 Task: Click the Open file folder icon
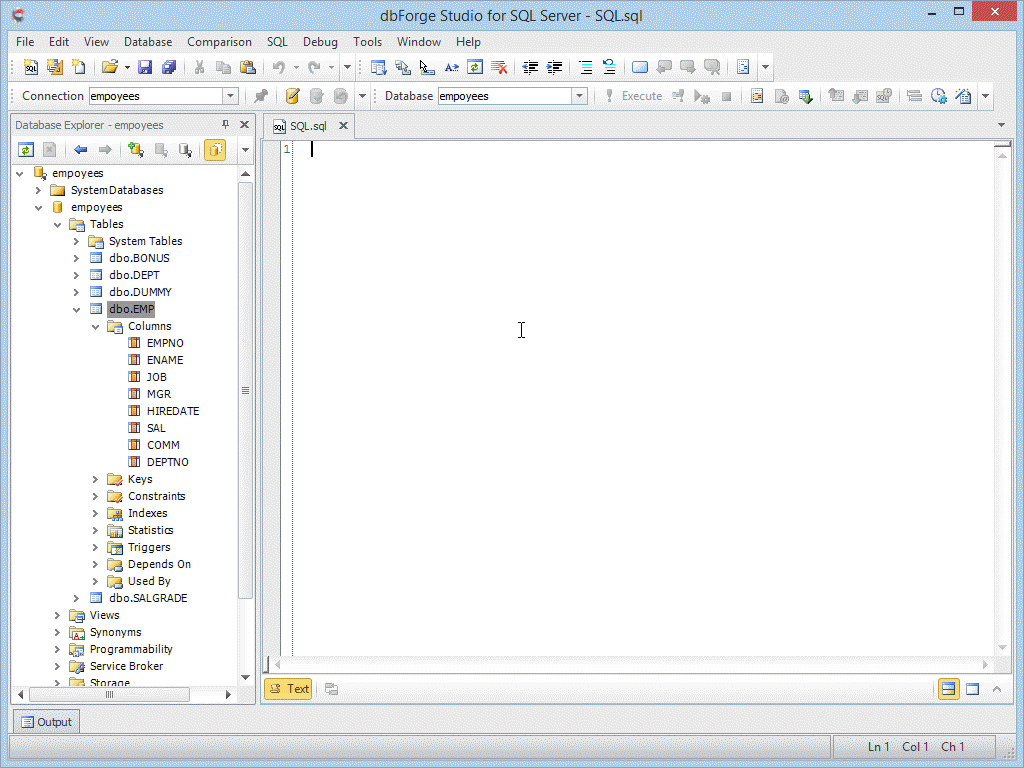click(110, 67)
